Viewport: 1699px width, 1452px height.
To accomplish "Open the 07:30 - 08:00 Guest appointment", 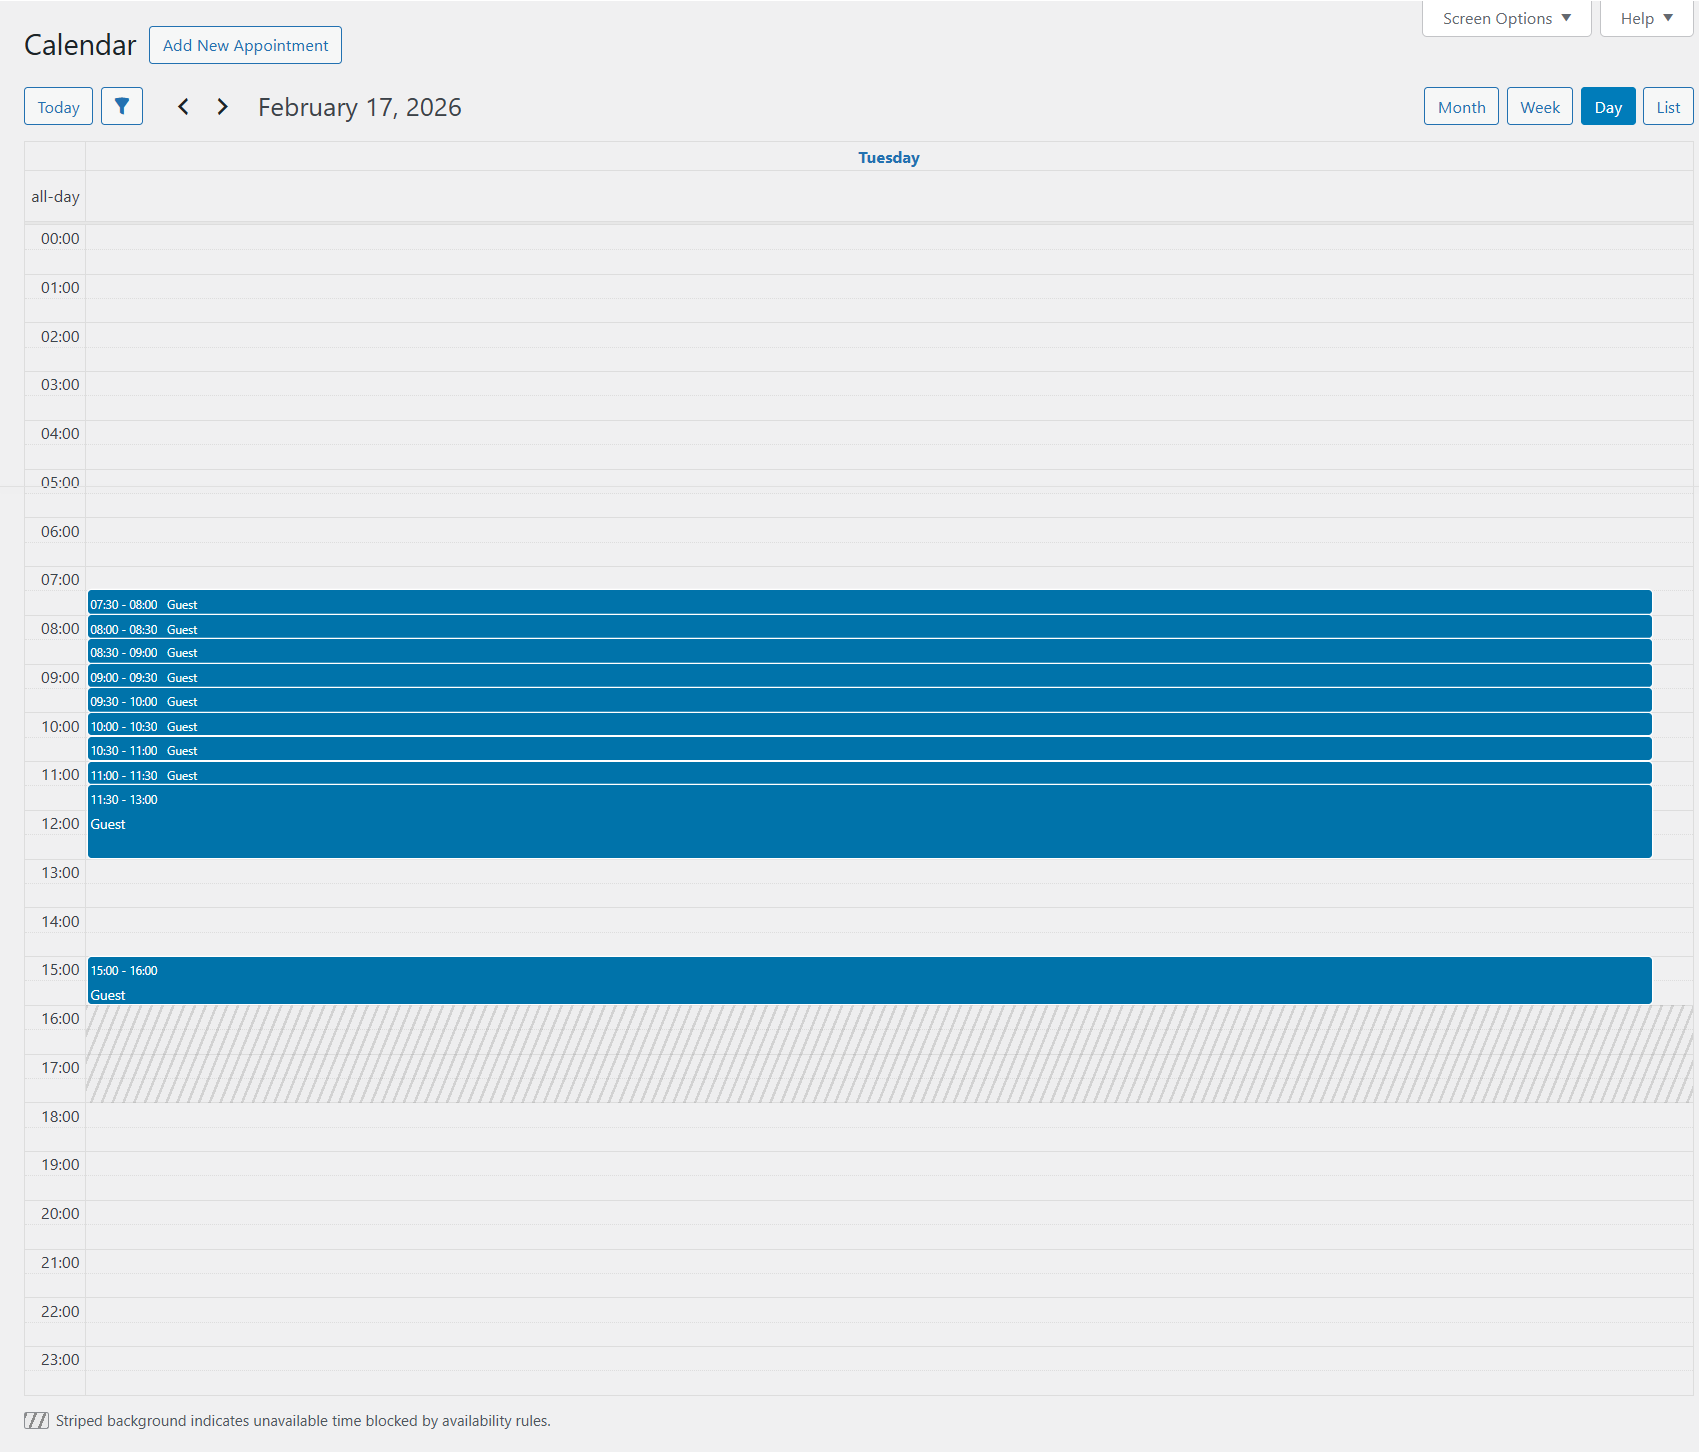I will [868, 603].
